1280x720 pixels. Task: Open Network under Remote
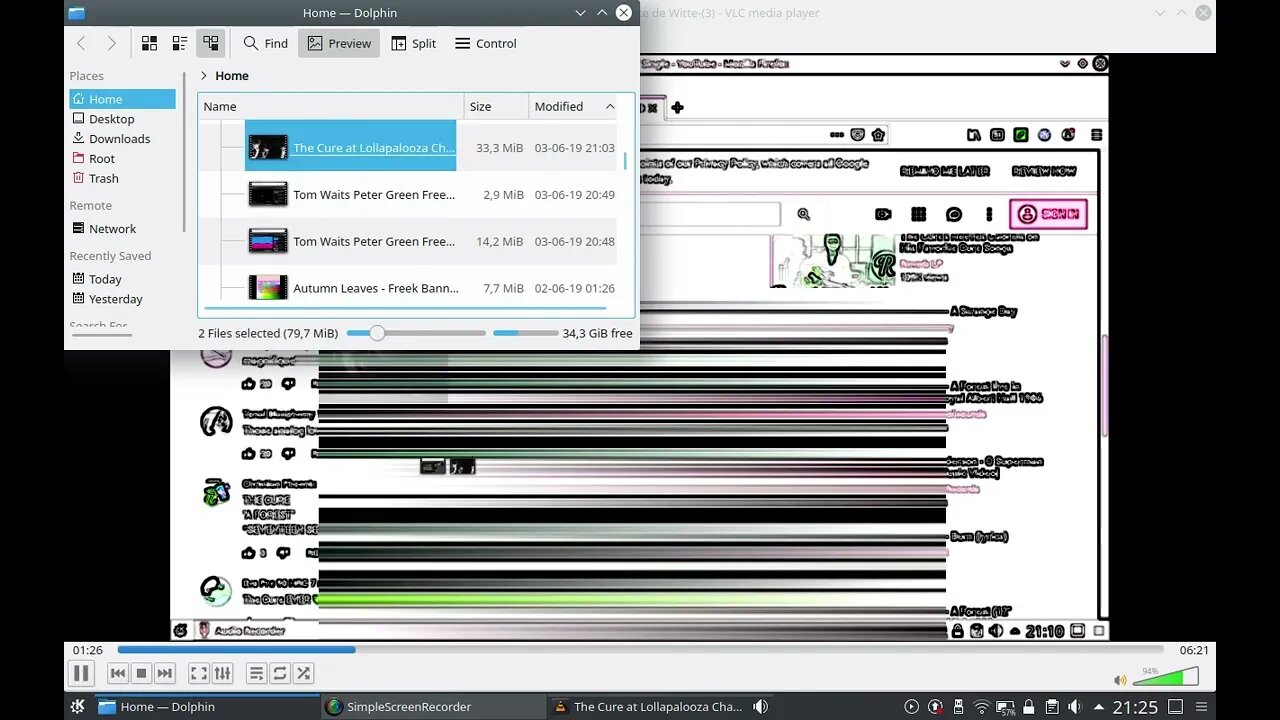click(122, 229)
